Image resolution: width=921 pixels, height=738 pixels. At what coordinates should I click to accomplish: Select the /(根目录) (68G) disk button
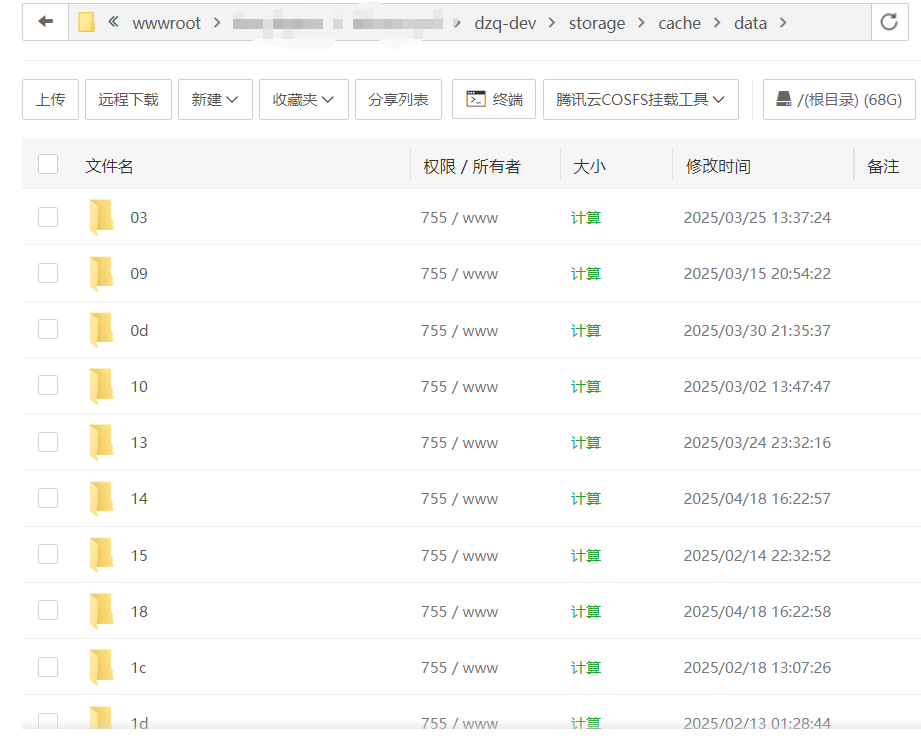point(839,99)
